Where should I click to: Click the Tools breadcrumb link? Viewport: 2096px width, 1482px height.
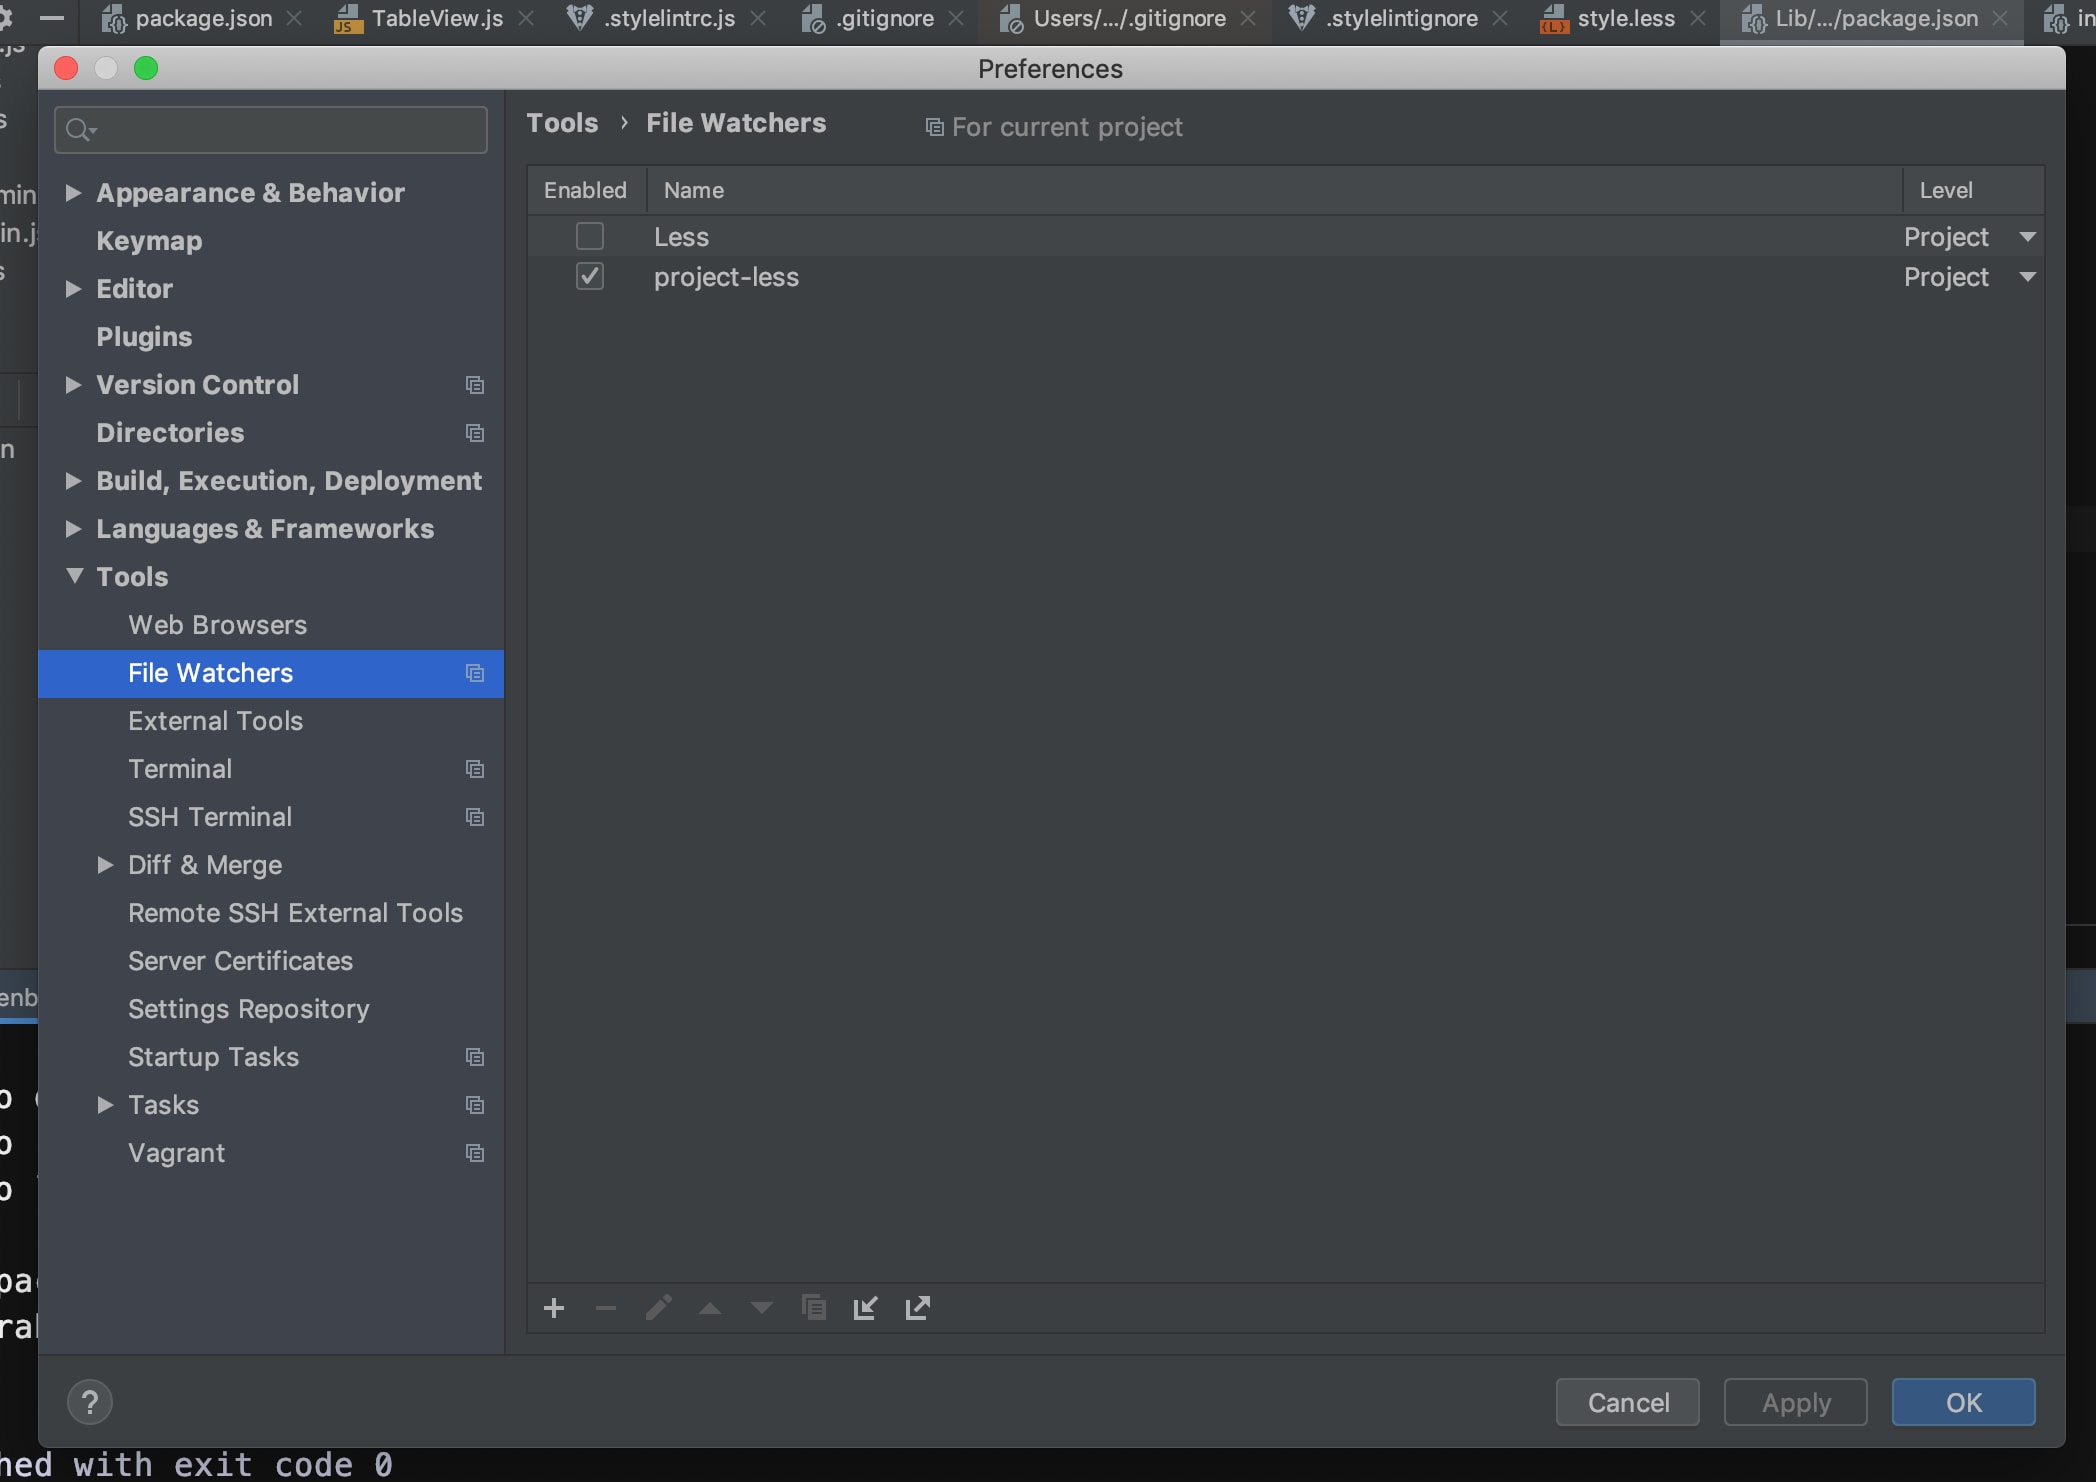[562, 123]
